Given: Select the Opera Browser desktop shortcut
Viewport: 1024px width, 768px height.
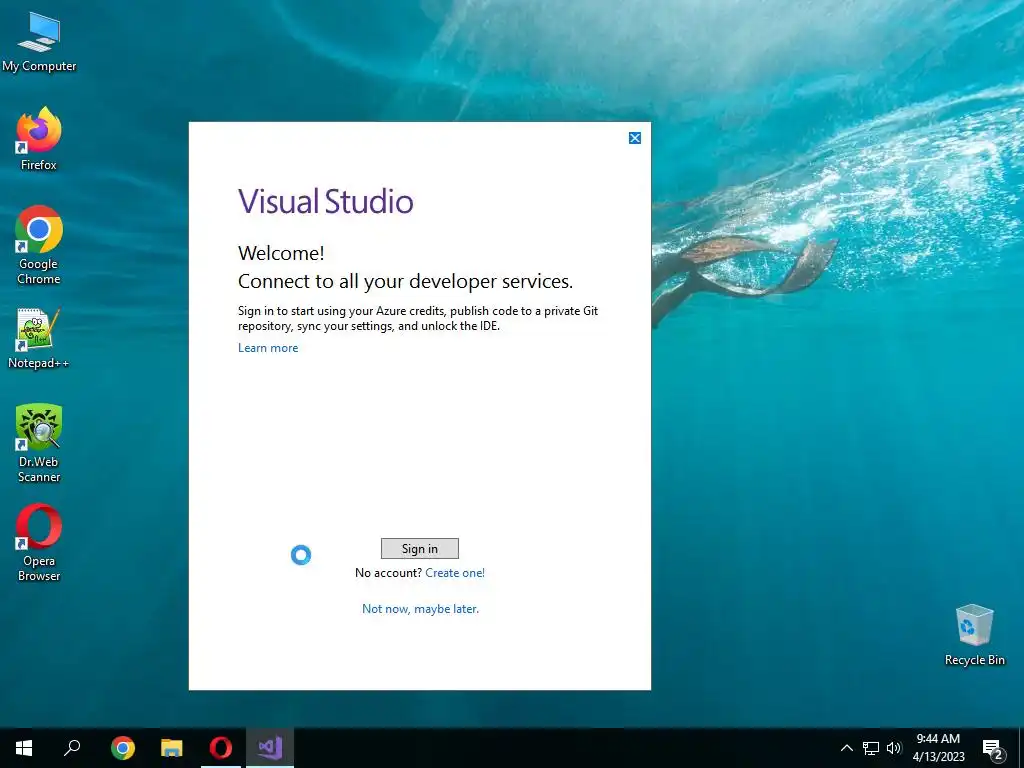Looking at the screenshot, I should coord(39,542).
